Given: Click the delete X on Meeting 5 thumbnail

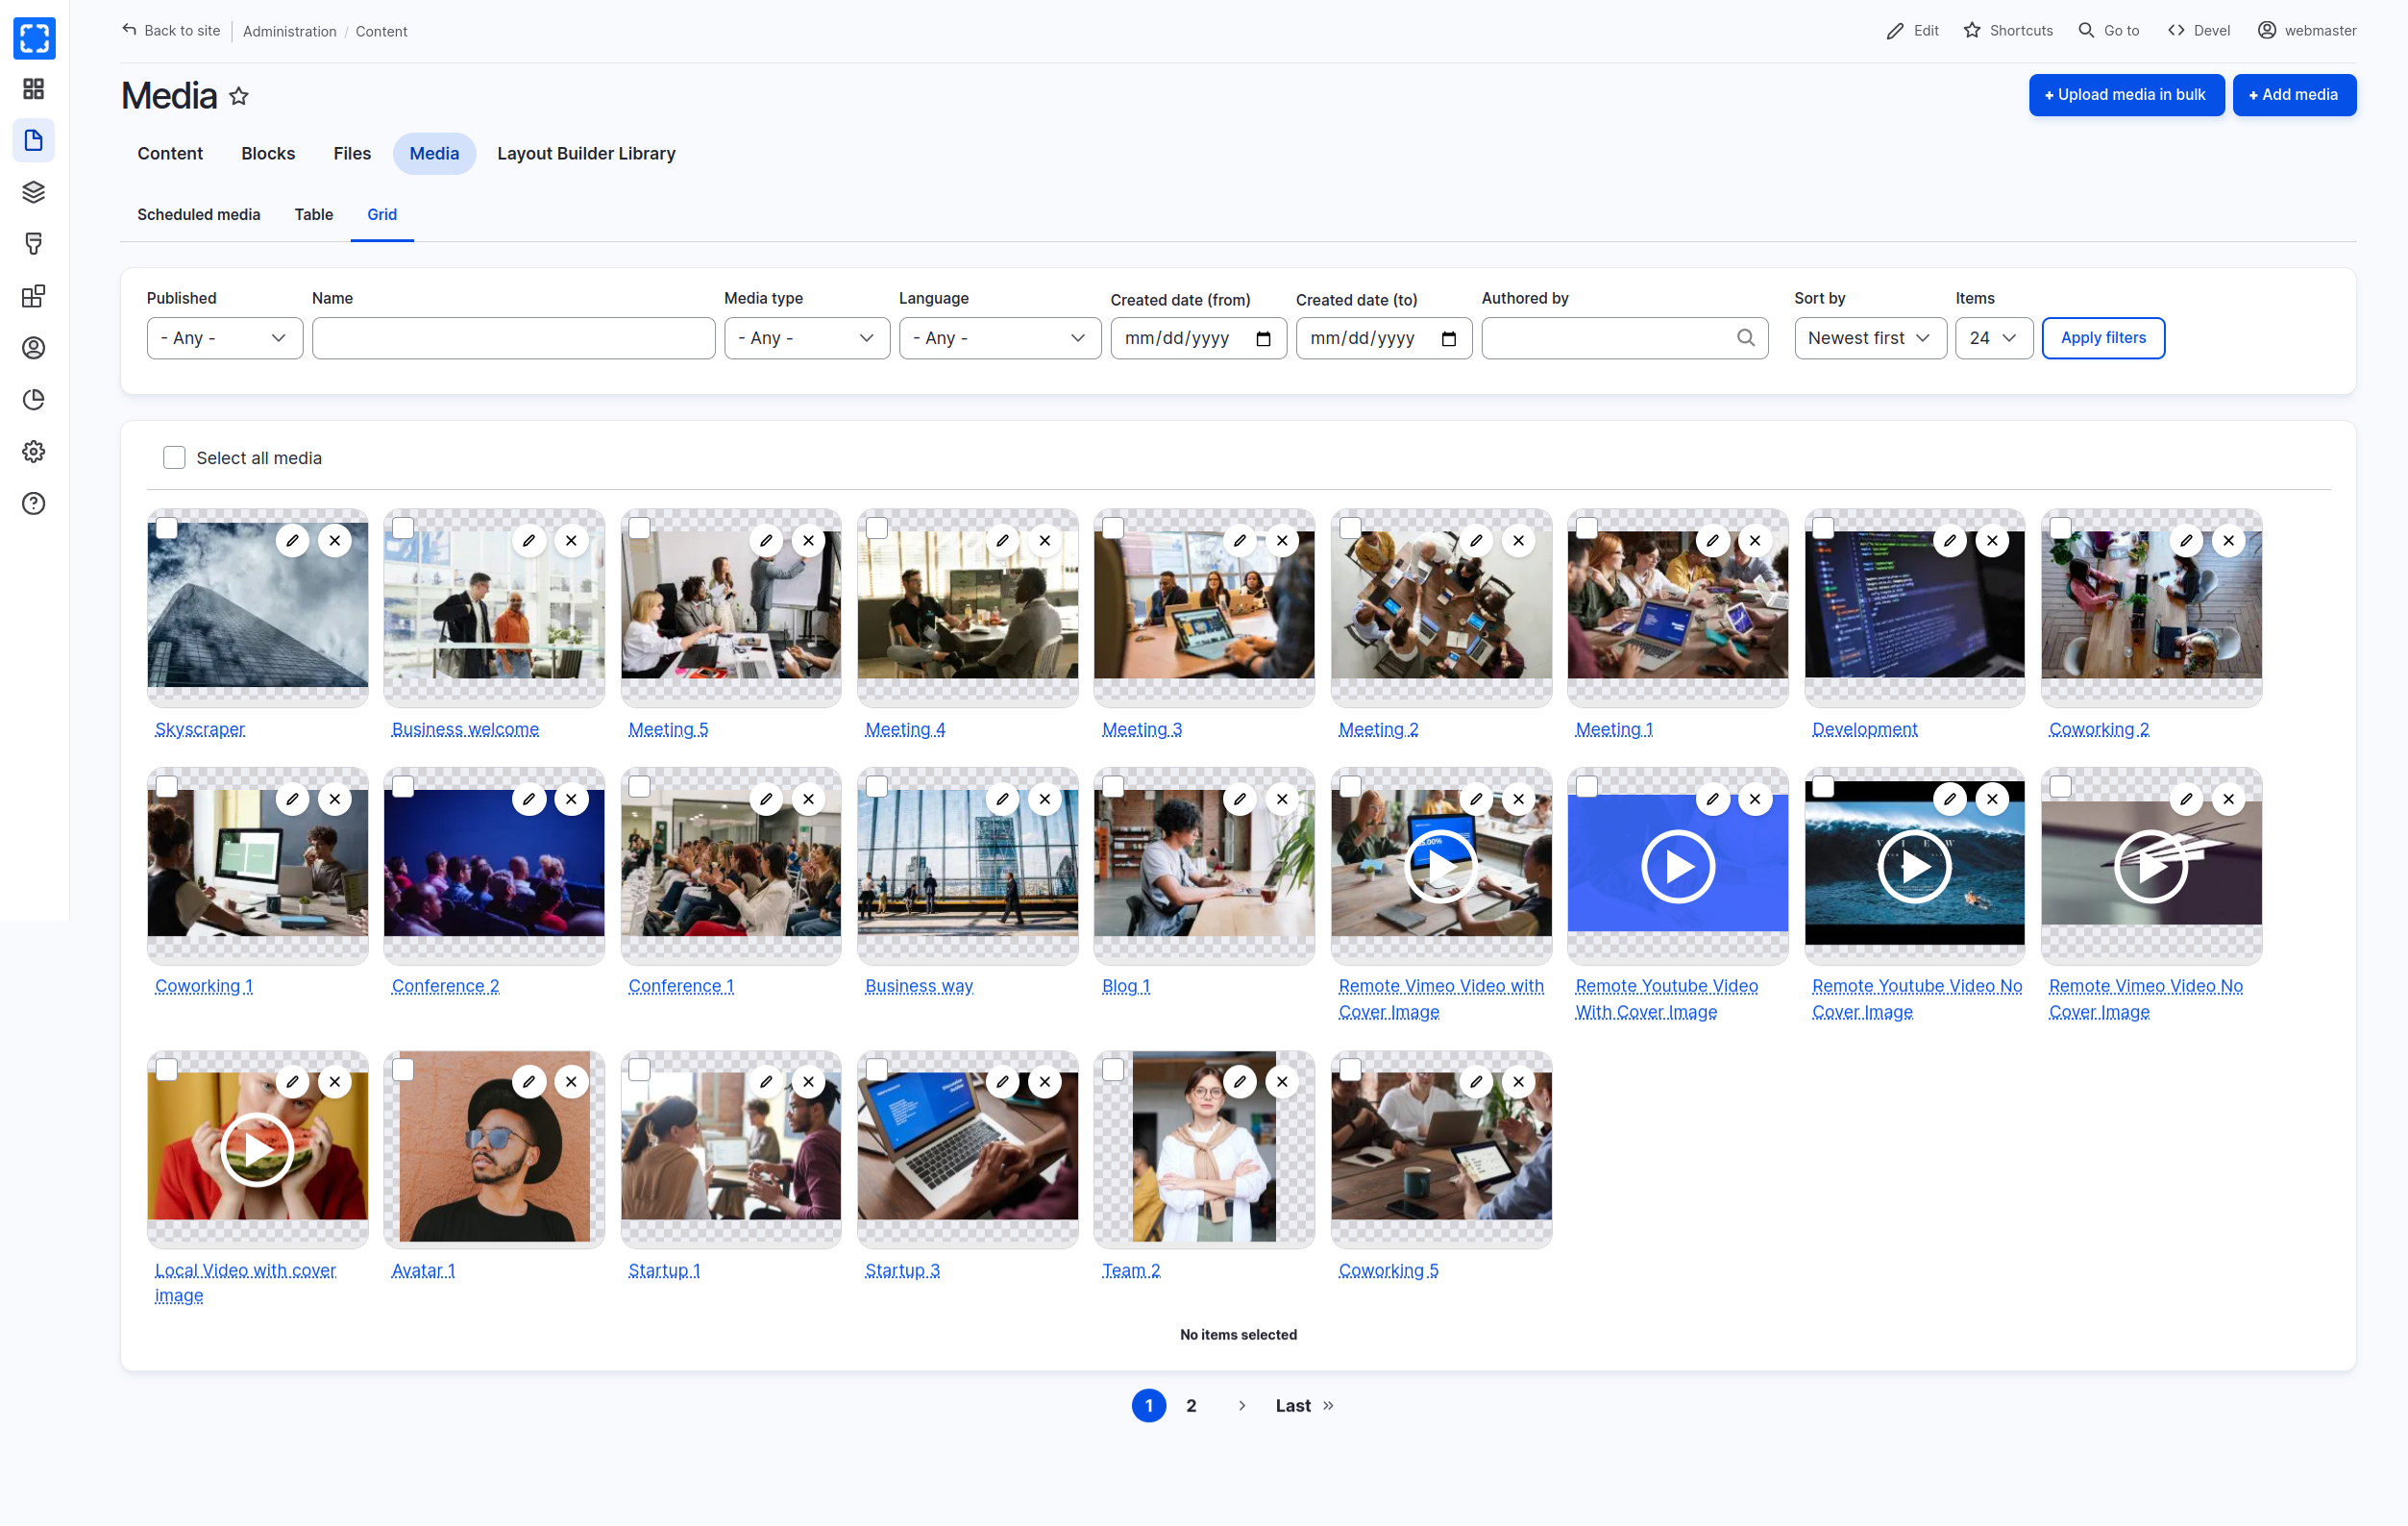Looking at the screenshot, I should tap(808, 541).
